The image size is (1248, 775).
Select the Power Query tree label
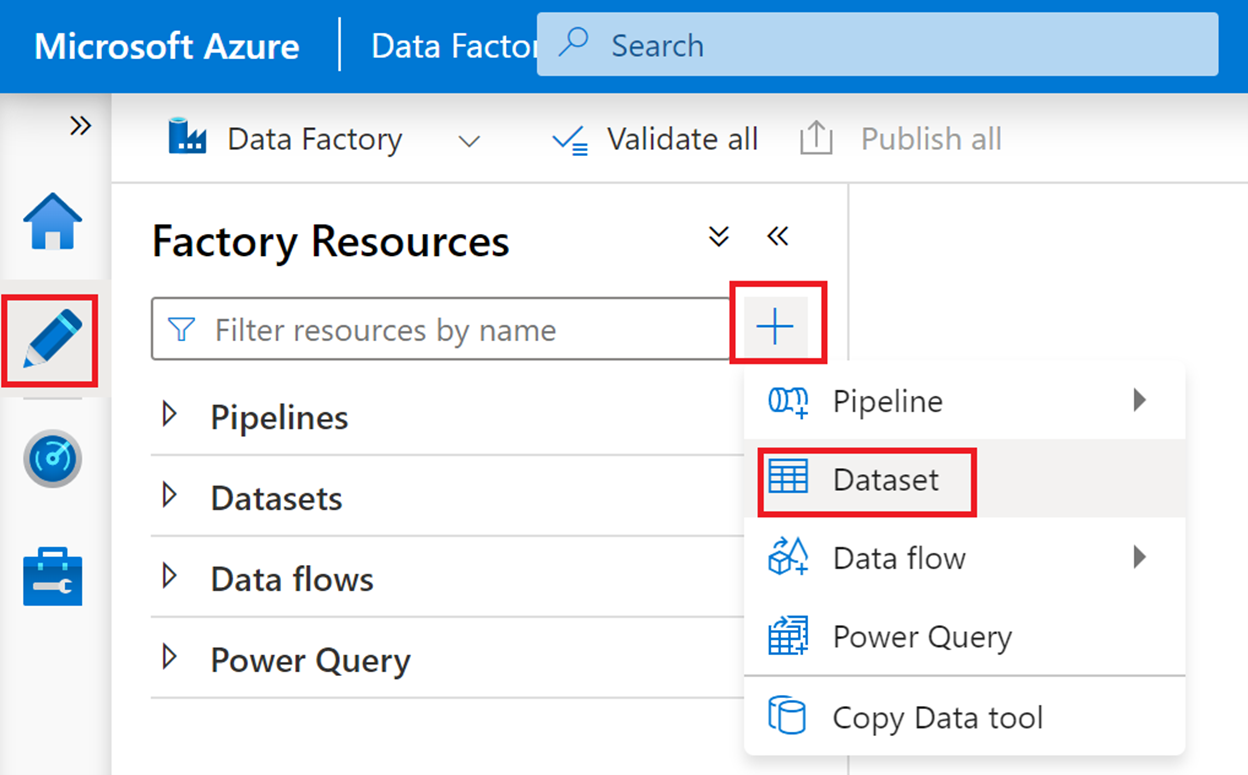point(310,661)
